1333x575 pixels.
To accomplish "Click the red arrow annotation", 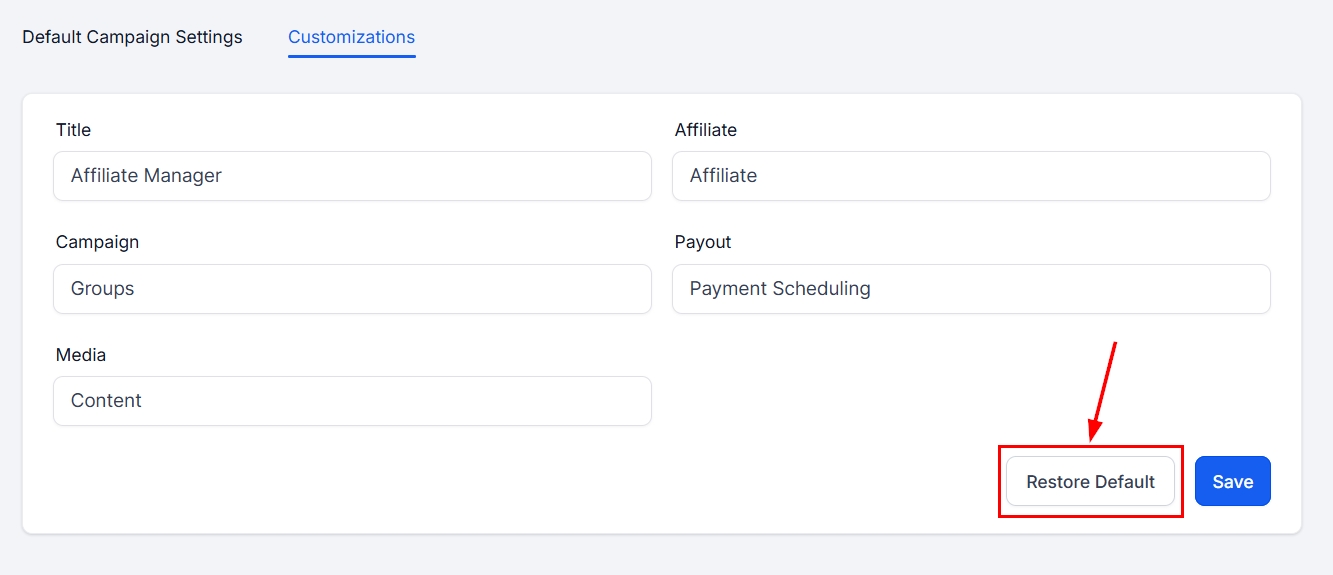I will [1103, 390].
